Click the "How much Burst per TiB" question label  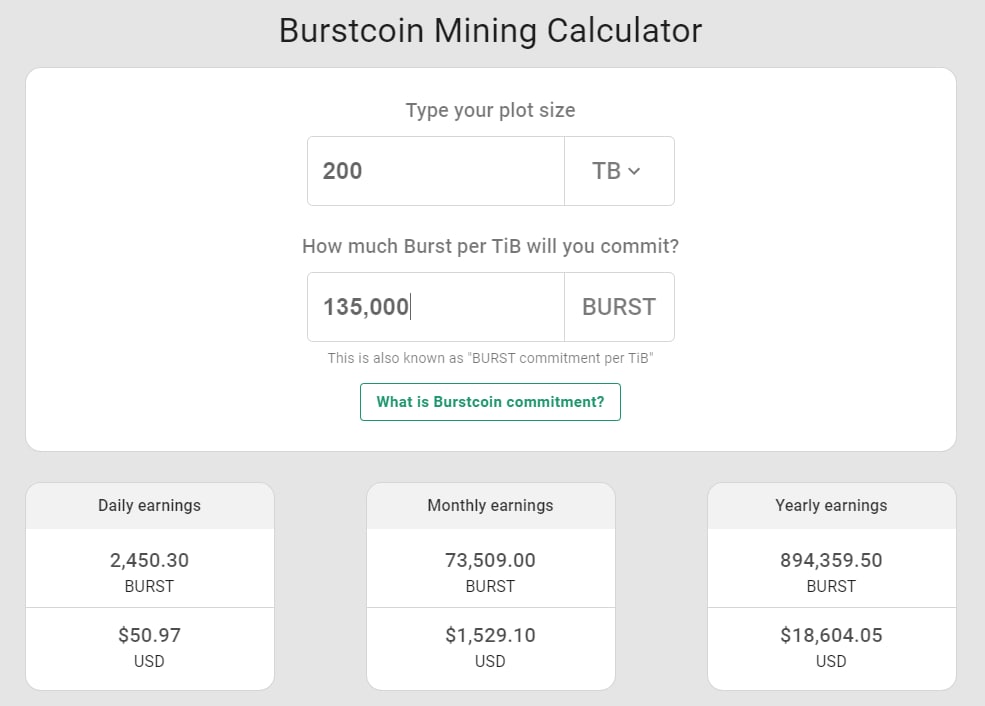click(490, 246)
